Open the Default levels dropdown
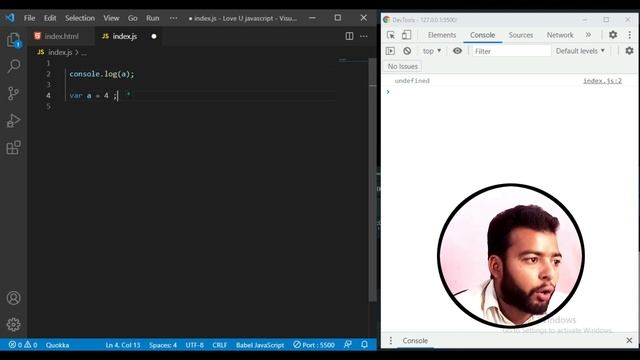Image resolution: width=640 pixels, height=360 pixels. click(580, 51)
